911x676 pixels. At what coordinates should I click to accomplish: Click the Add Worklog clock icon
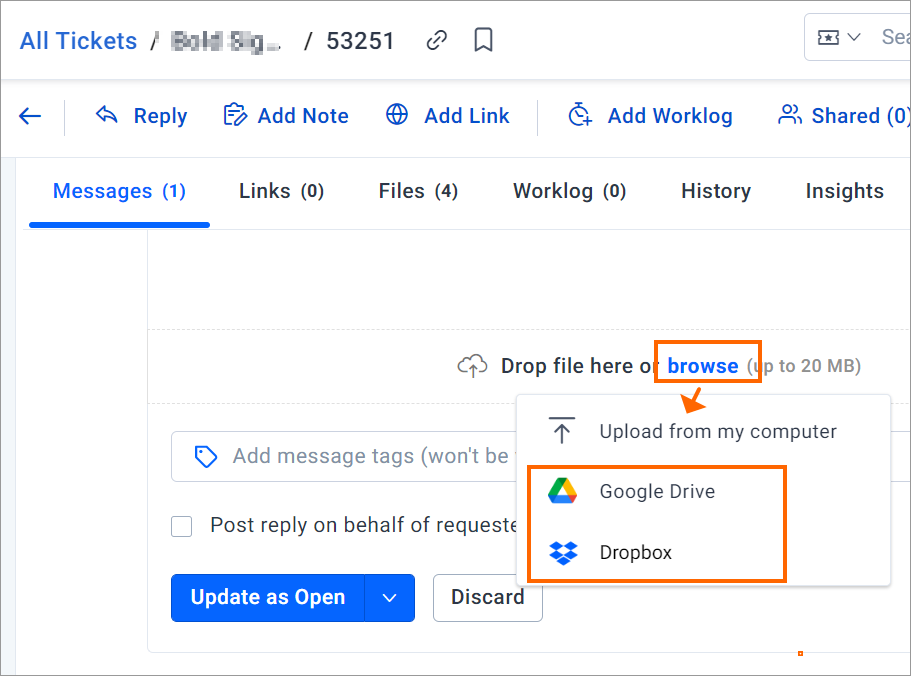[x=580, y=114]
